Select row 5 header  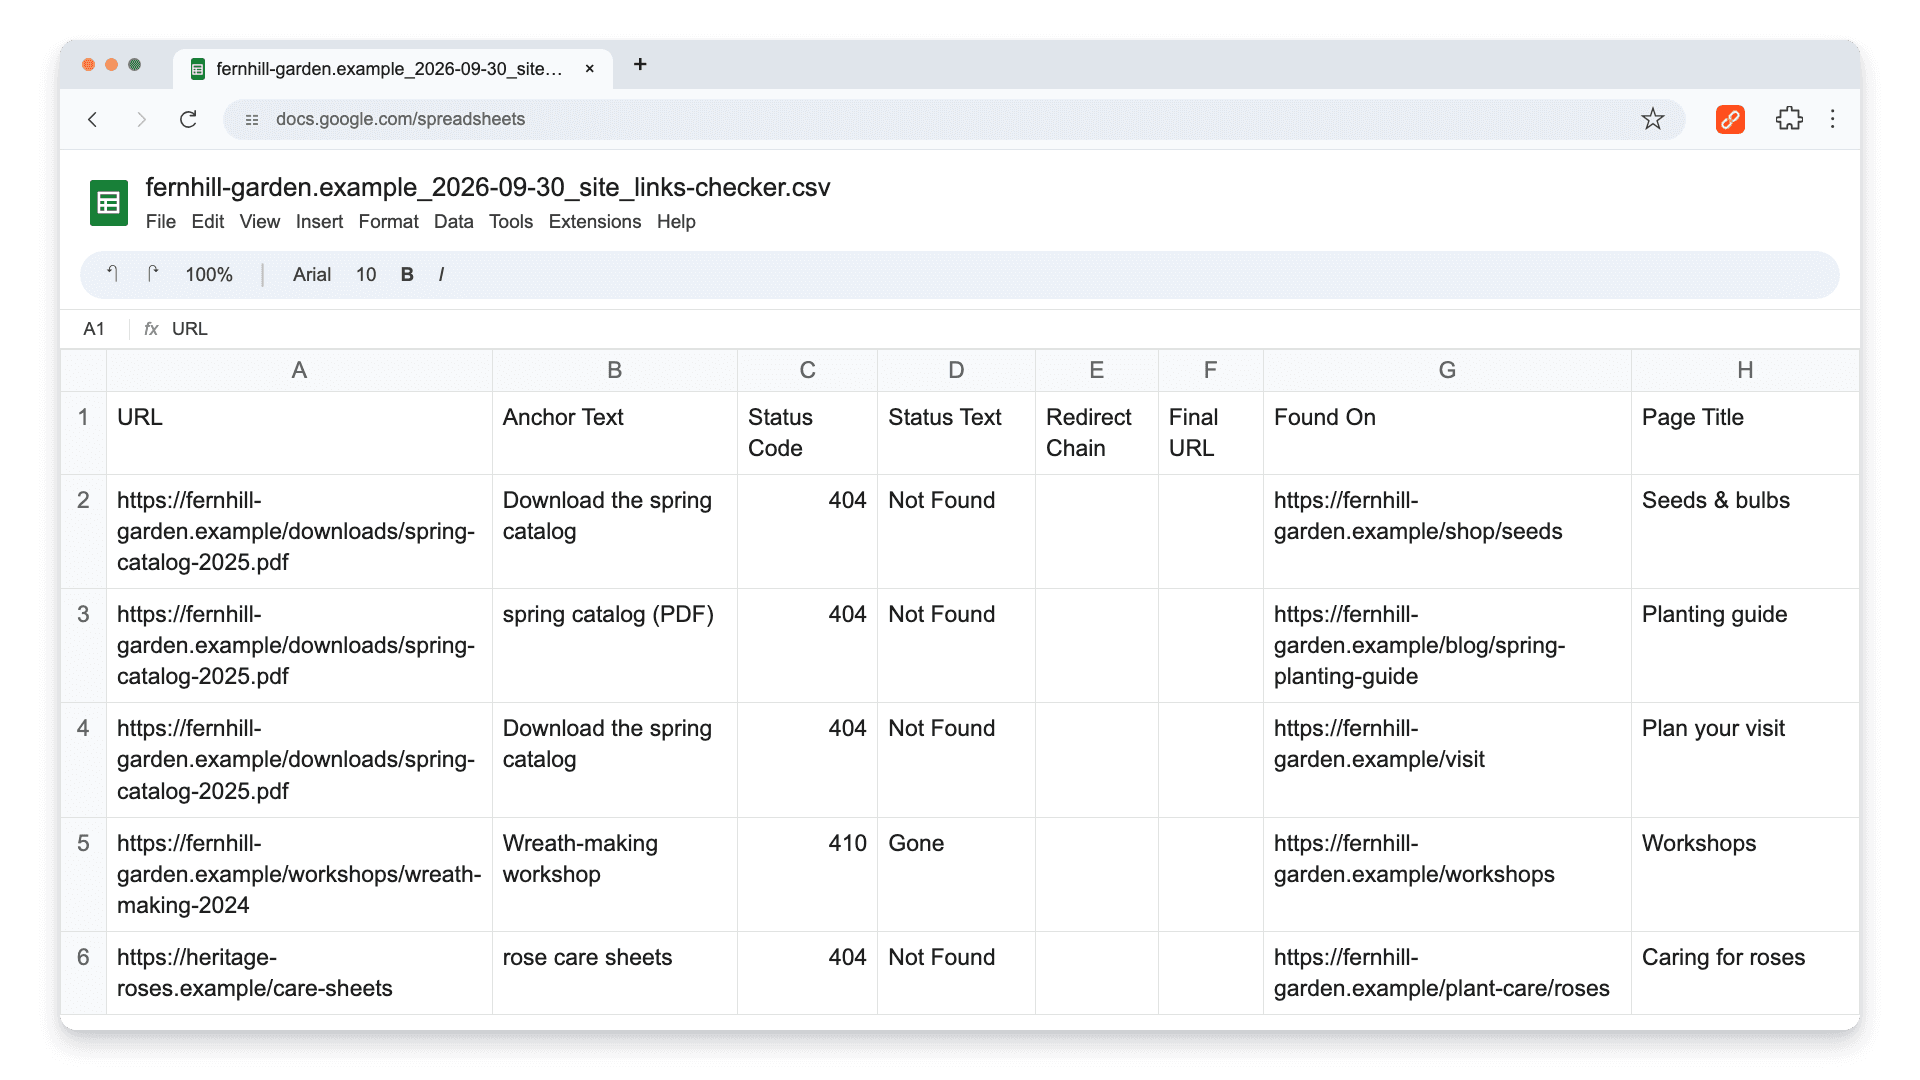pyautogui.click(x=83, y=874)
